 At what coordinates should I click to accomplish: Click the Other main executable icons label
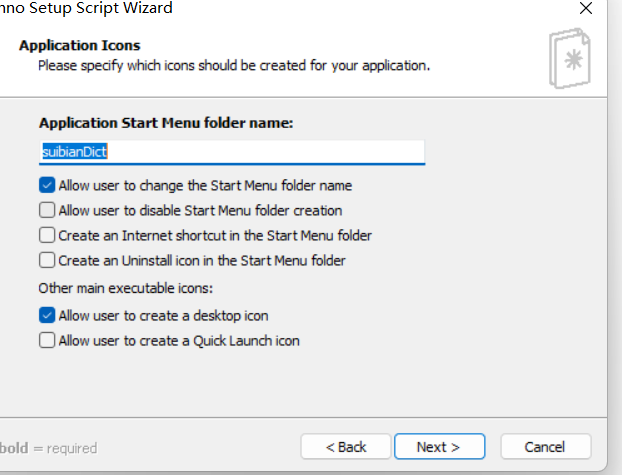[126, 288]
